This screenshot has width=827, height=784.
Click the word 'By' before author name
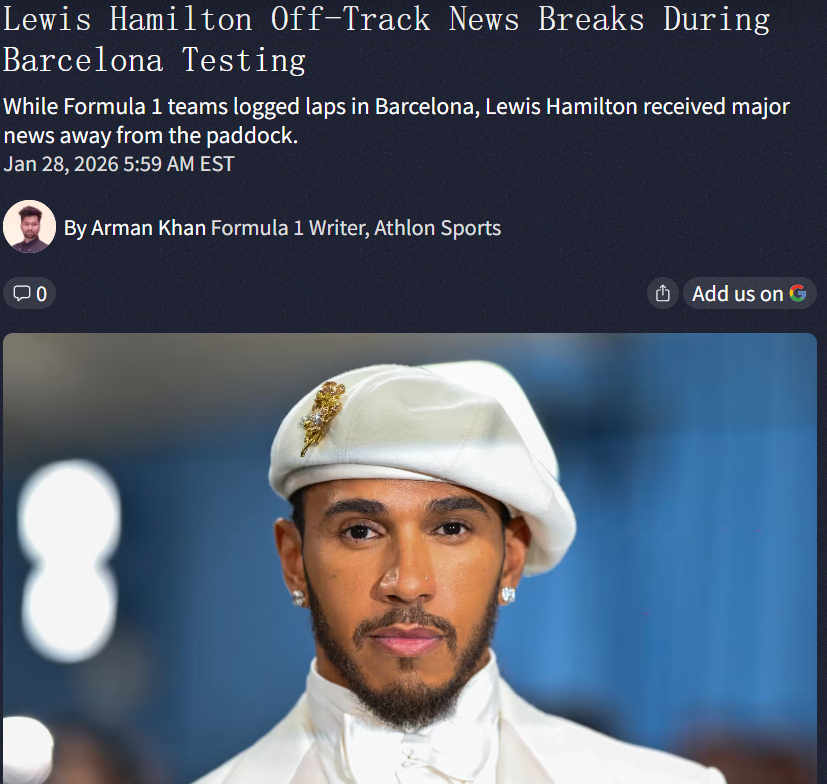[75, 228]
